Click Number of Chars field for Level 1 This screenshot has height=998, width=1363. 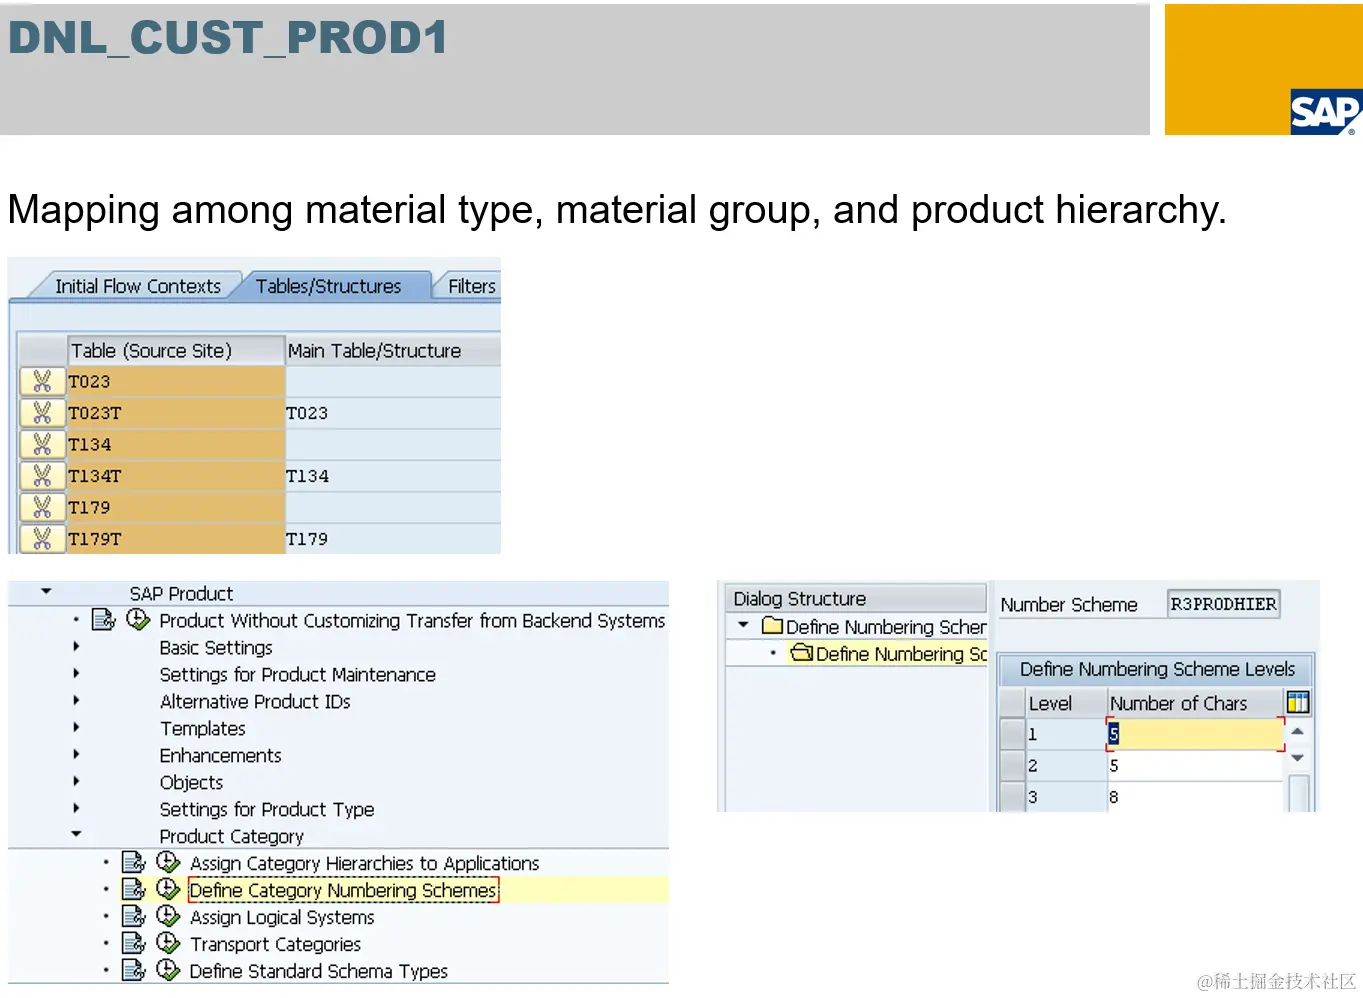pyautogui.click(x=1195, y=734)
